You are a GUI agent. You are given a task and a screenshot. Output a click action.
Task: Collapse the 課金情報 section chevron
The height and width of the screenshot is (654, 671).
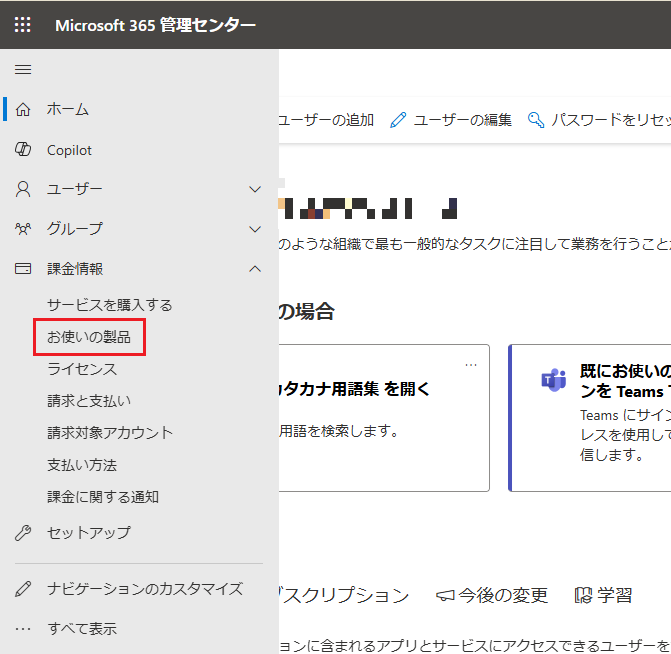click(x=255, y=269)
